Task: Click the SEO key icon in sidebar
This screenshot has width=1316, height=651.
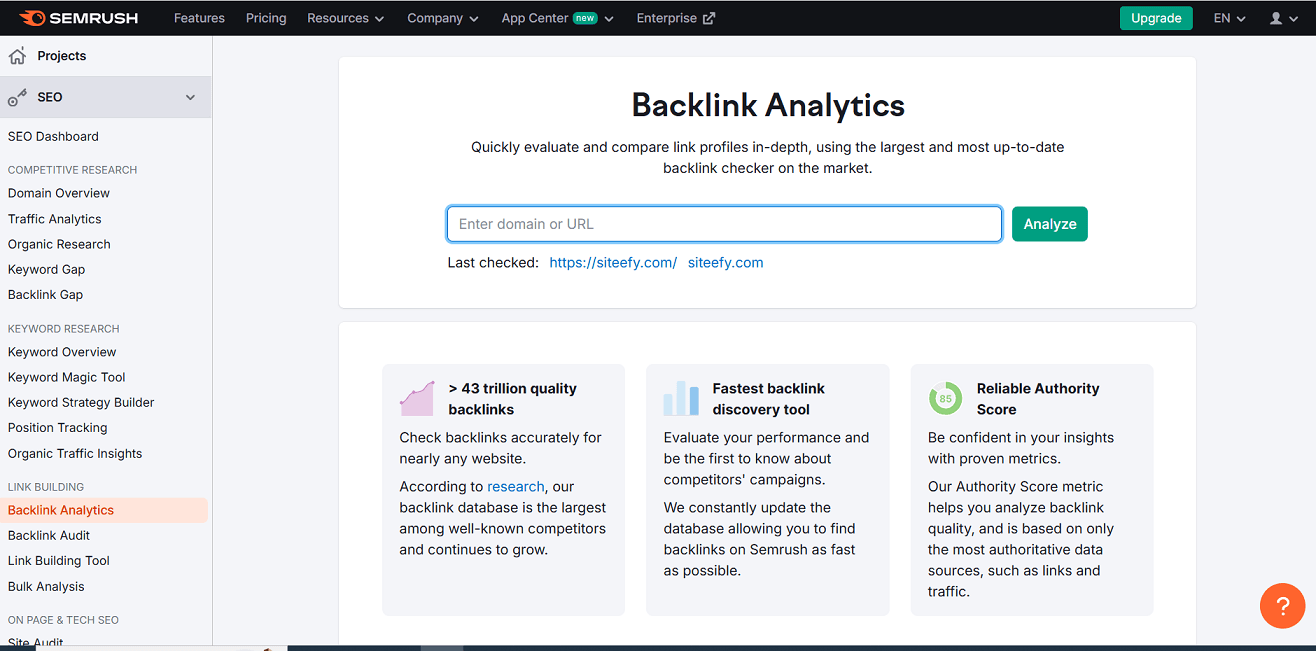Action: tap(16, 96)
